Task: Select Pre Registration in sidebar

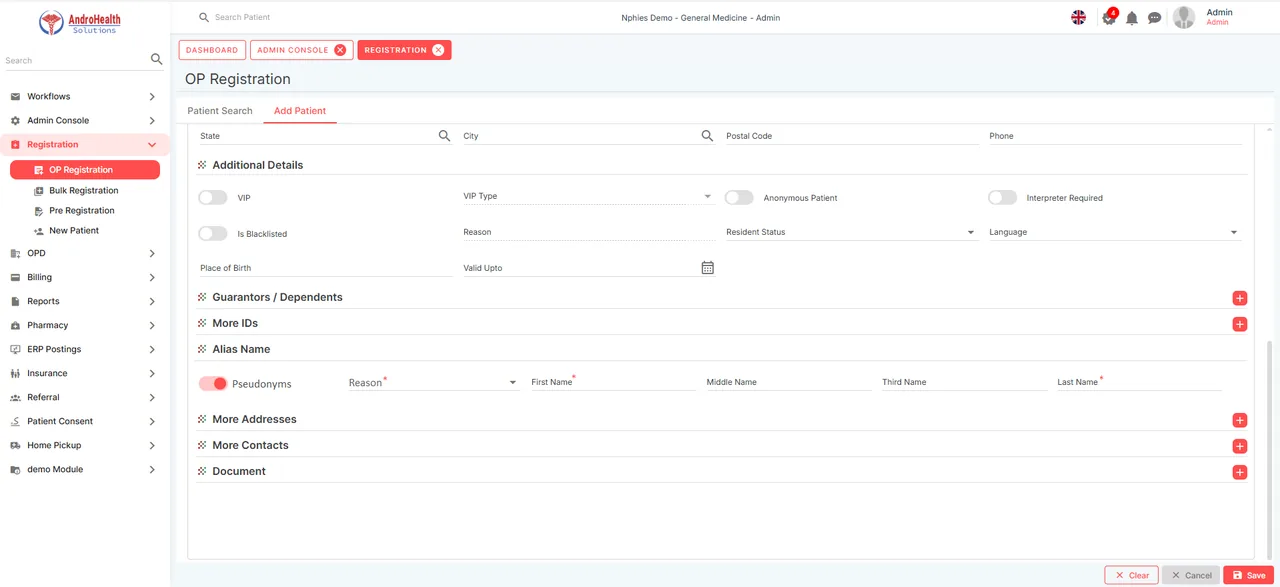Action: [81, 211]
